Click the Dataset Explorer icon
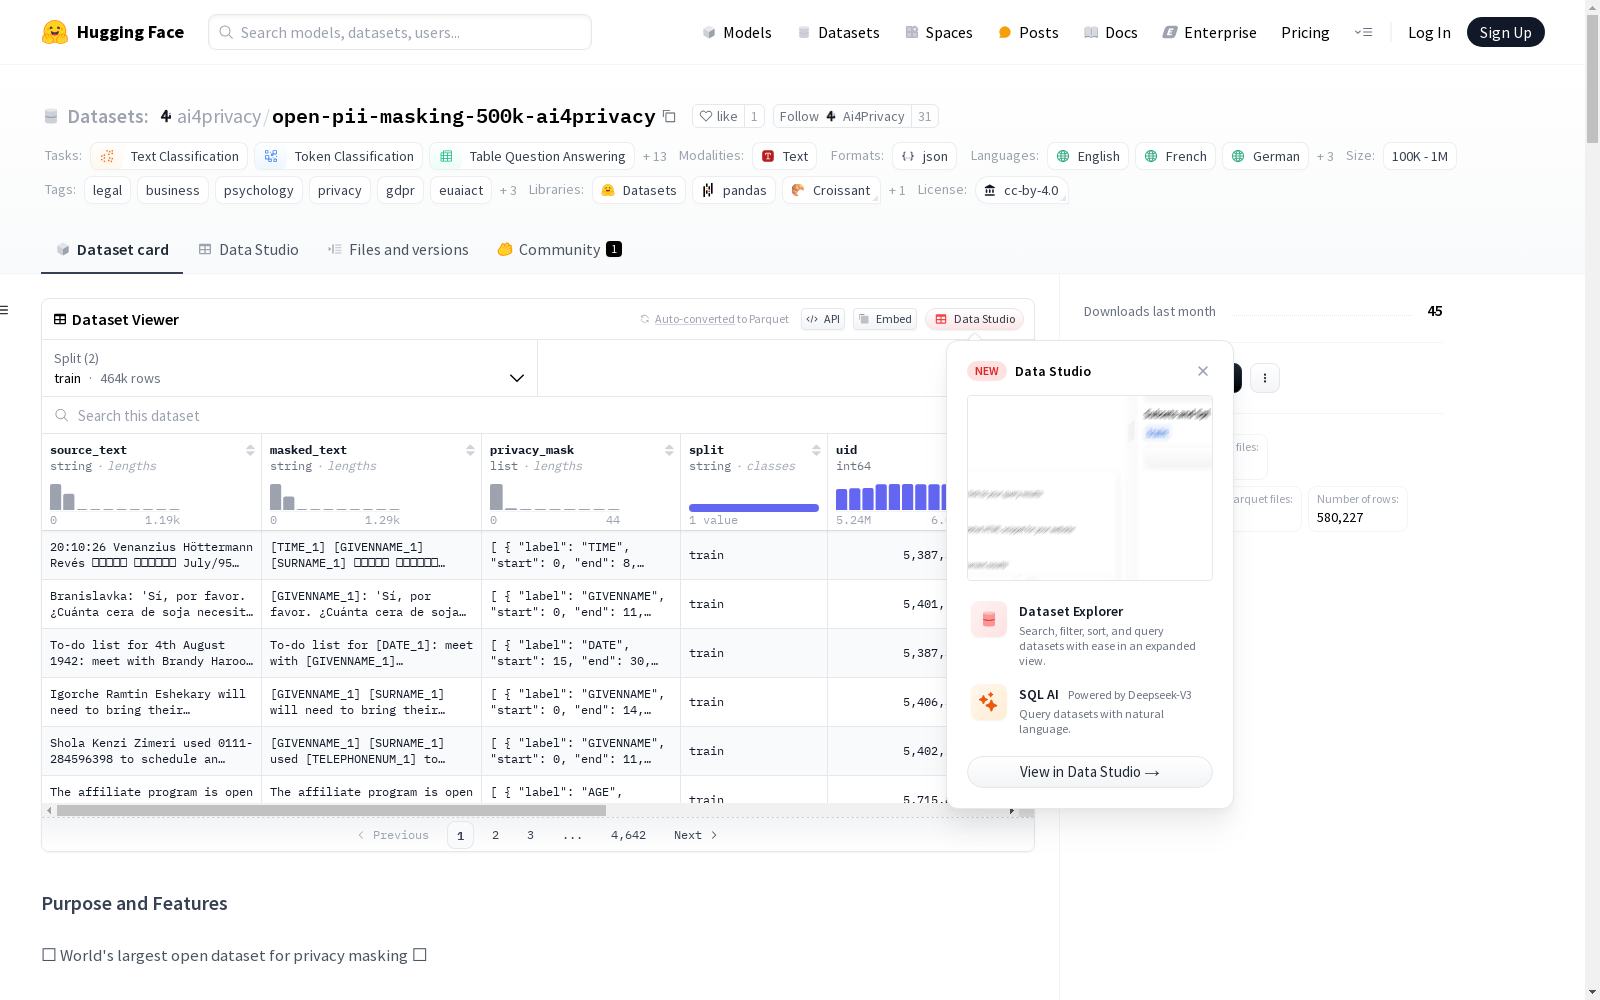Screen dimensions: 1600x1000 click(x=989, y=620)
